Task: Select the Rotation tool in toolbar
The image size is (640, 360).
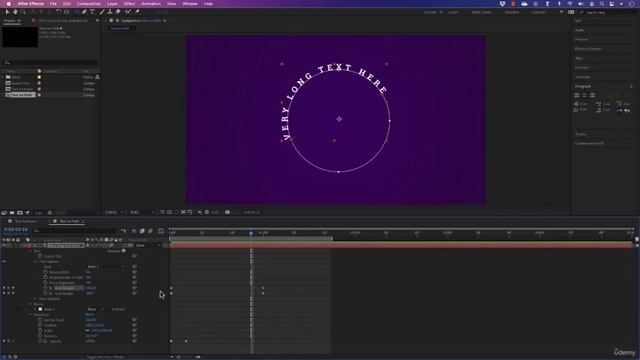Action: point(59,12)
